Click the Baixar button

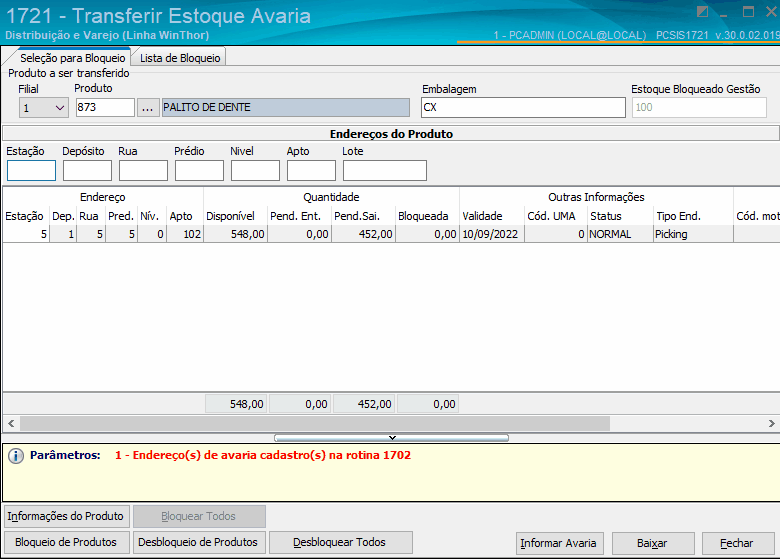(x=653, y=543)
